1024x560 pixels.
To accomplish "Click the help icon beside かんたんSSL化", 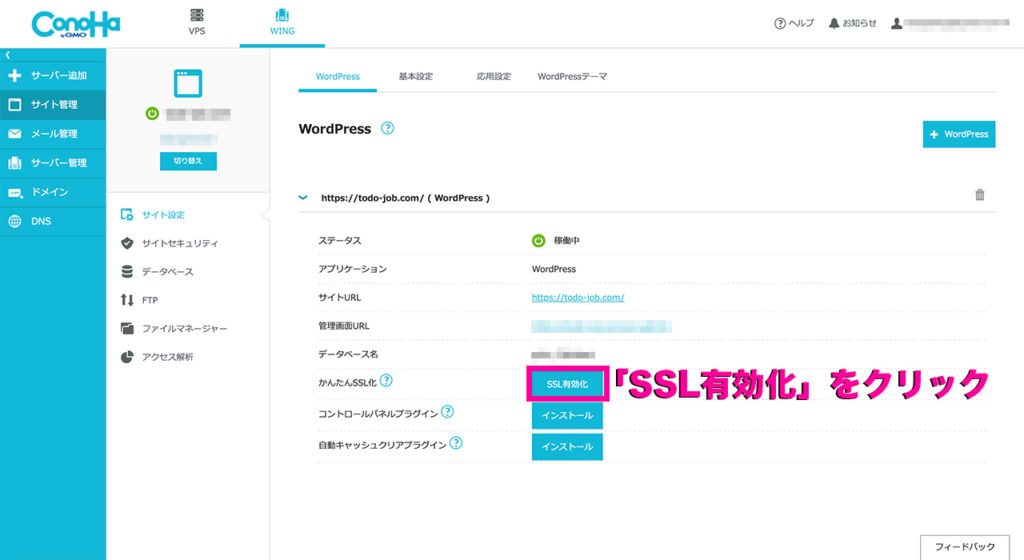I will tap(386, 381).
